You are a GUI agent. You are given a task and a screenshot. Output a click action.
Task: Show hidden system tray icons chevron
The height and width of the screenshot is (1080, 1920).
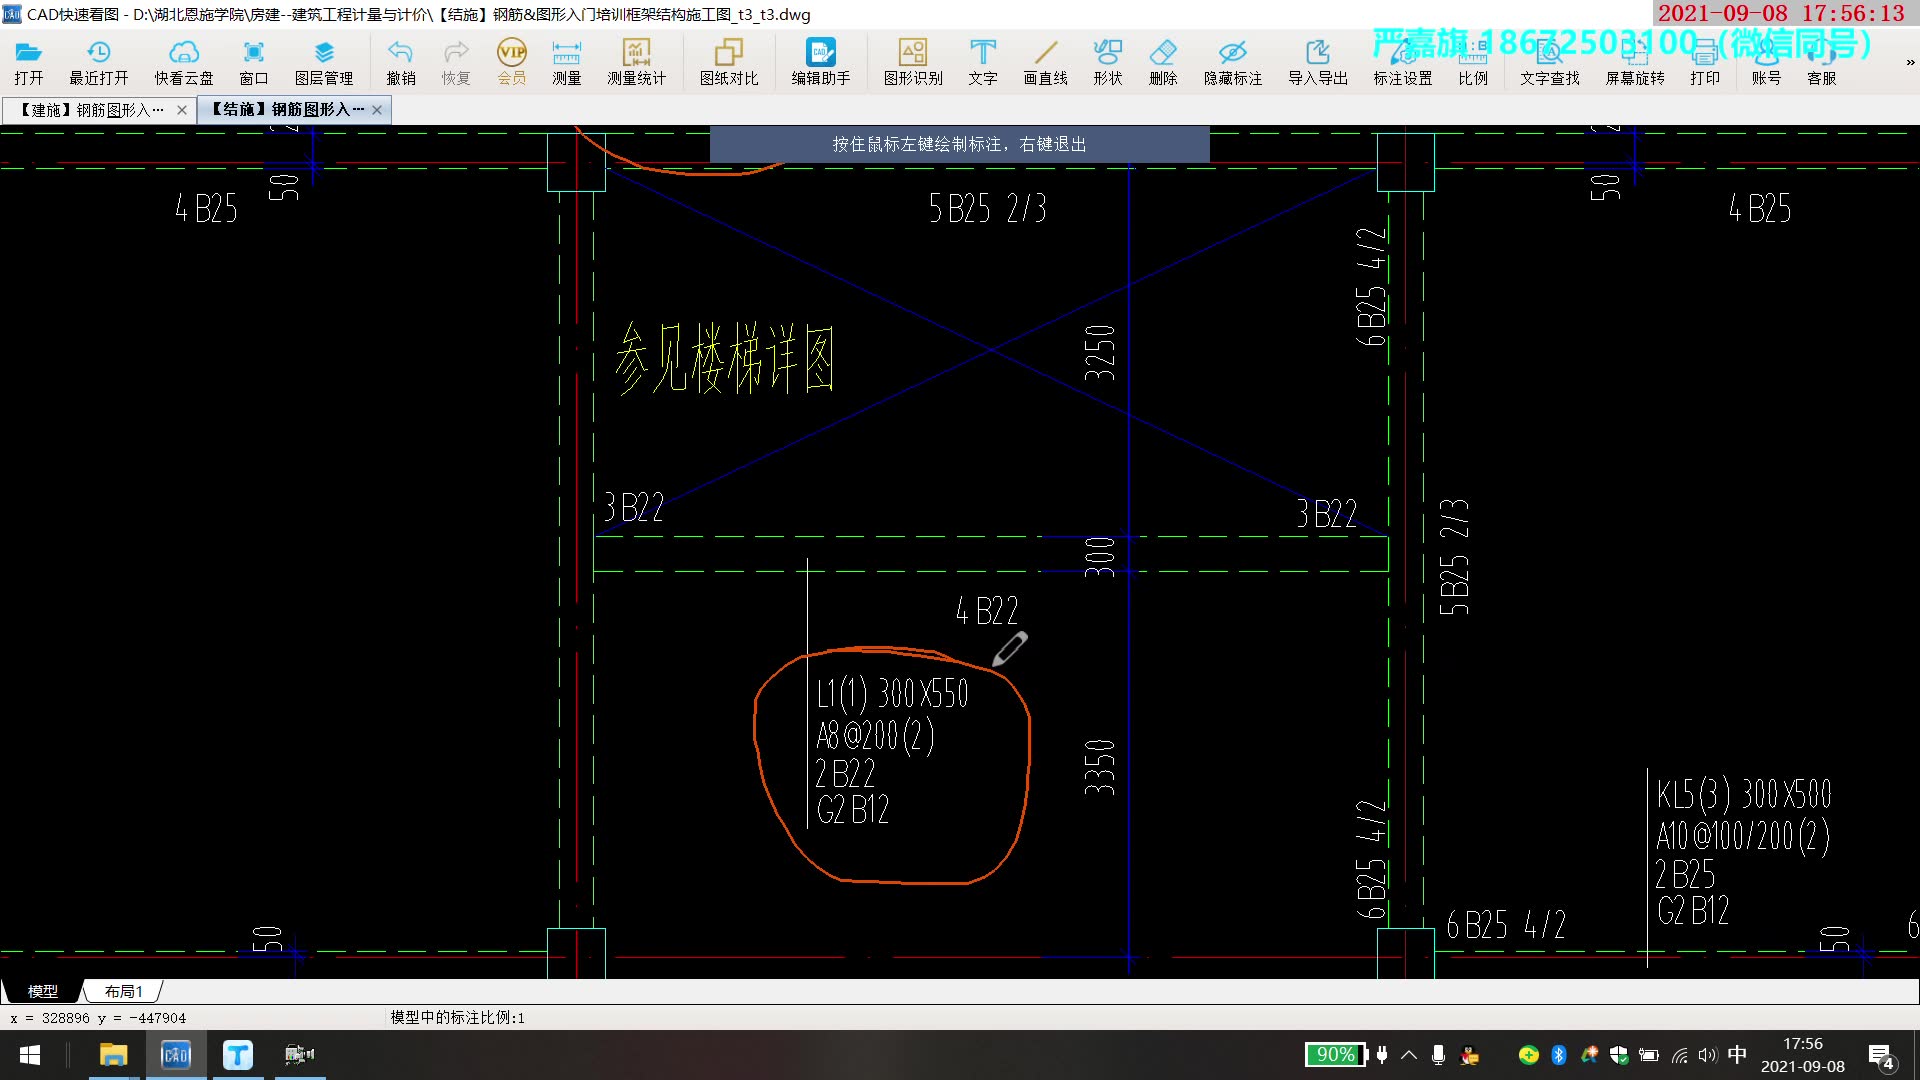pos(1409,1055)
